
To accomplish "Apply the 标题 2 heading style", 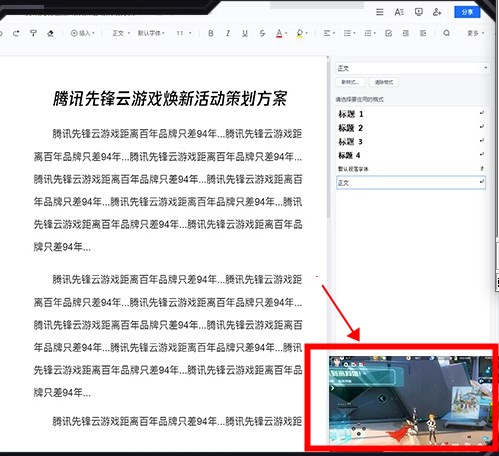I will coord(411,128).
